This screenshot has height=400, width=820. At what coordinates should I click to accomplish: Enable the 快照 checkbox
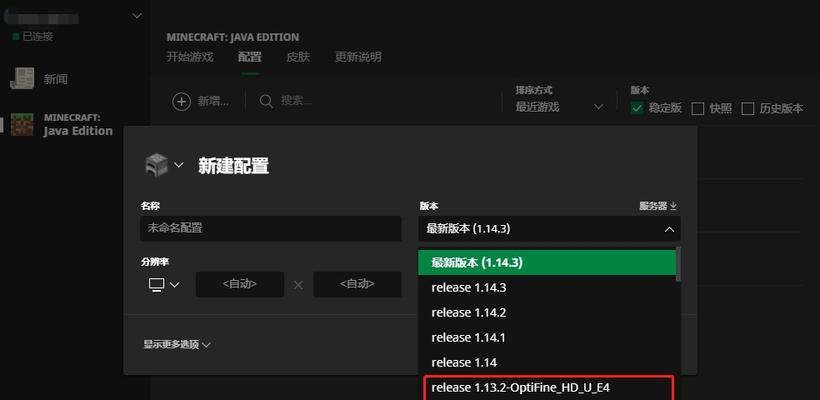coord(697,109)
